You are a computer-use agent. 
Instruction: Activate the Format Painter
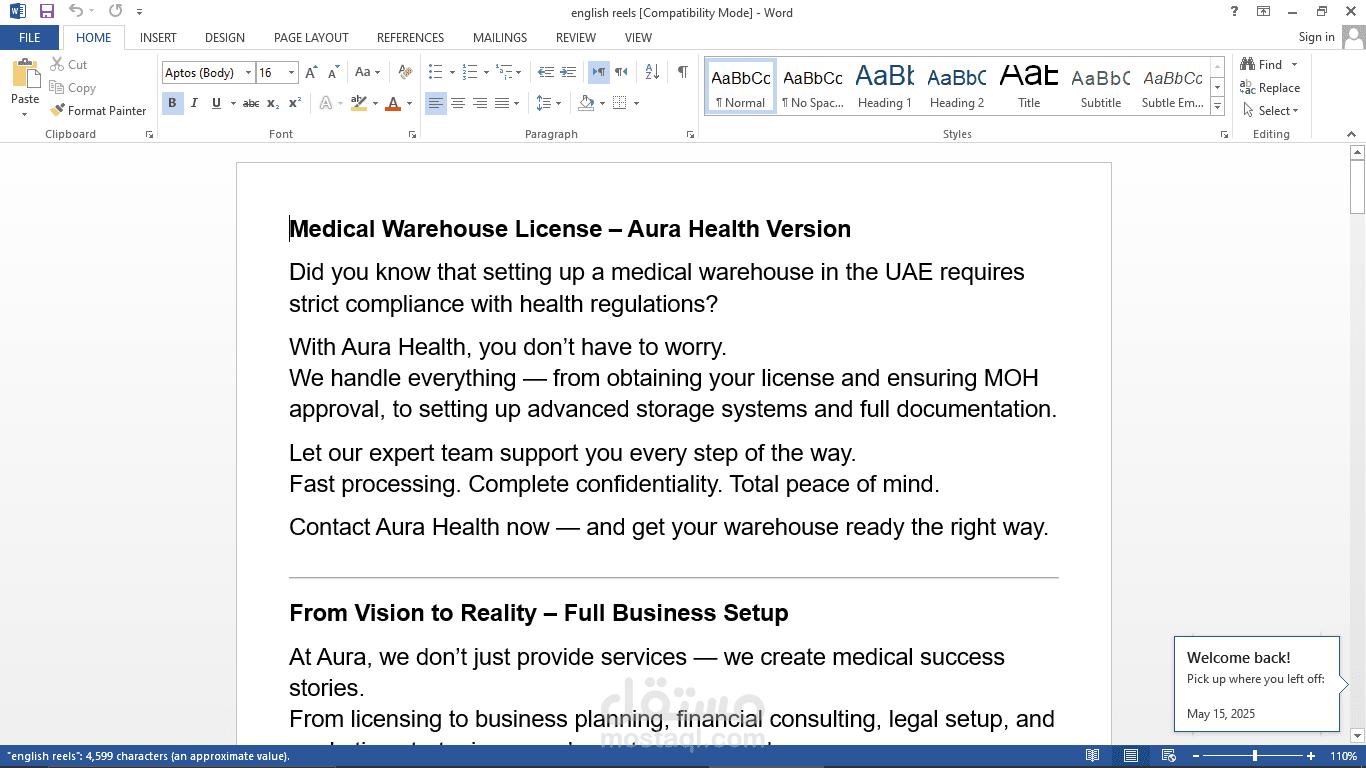coord(98,111)
